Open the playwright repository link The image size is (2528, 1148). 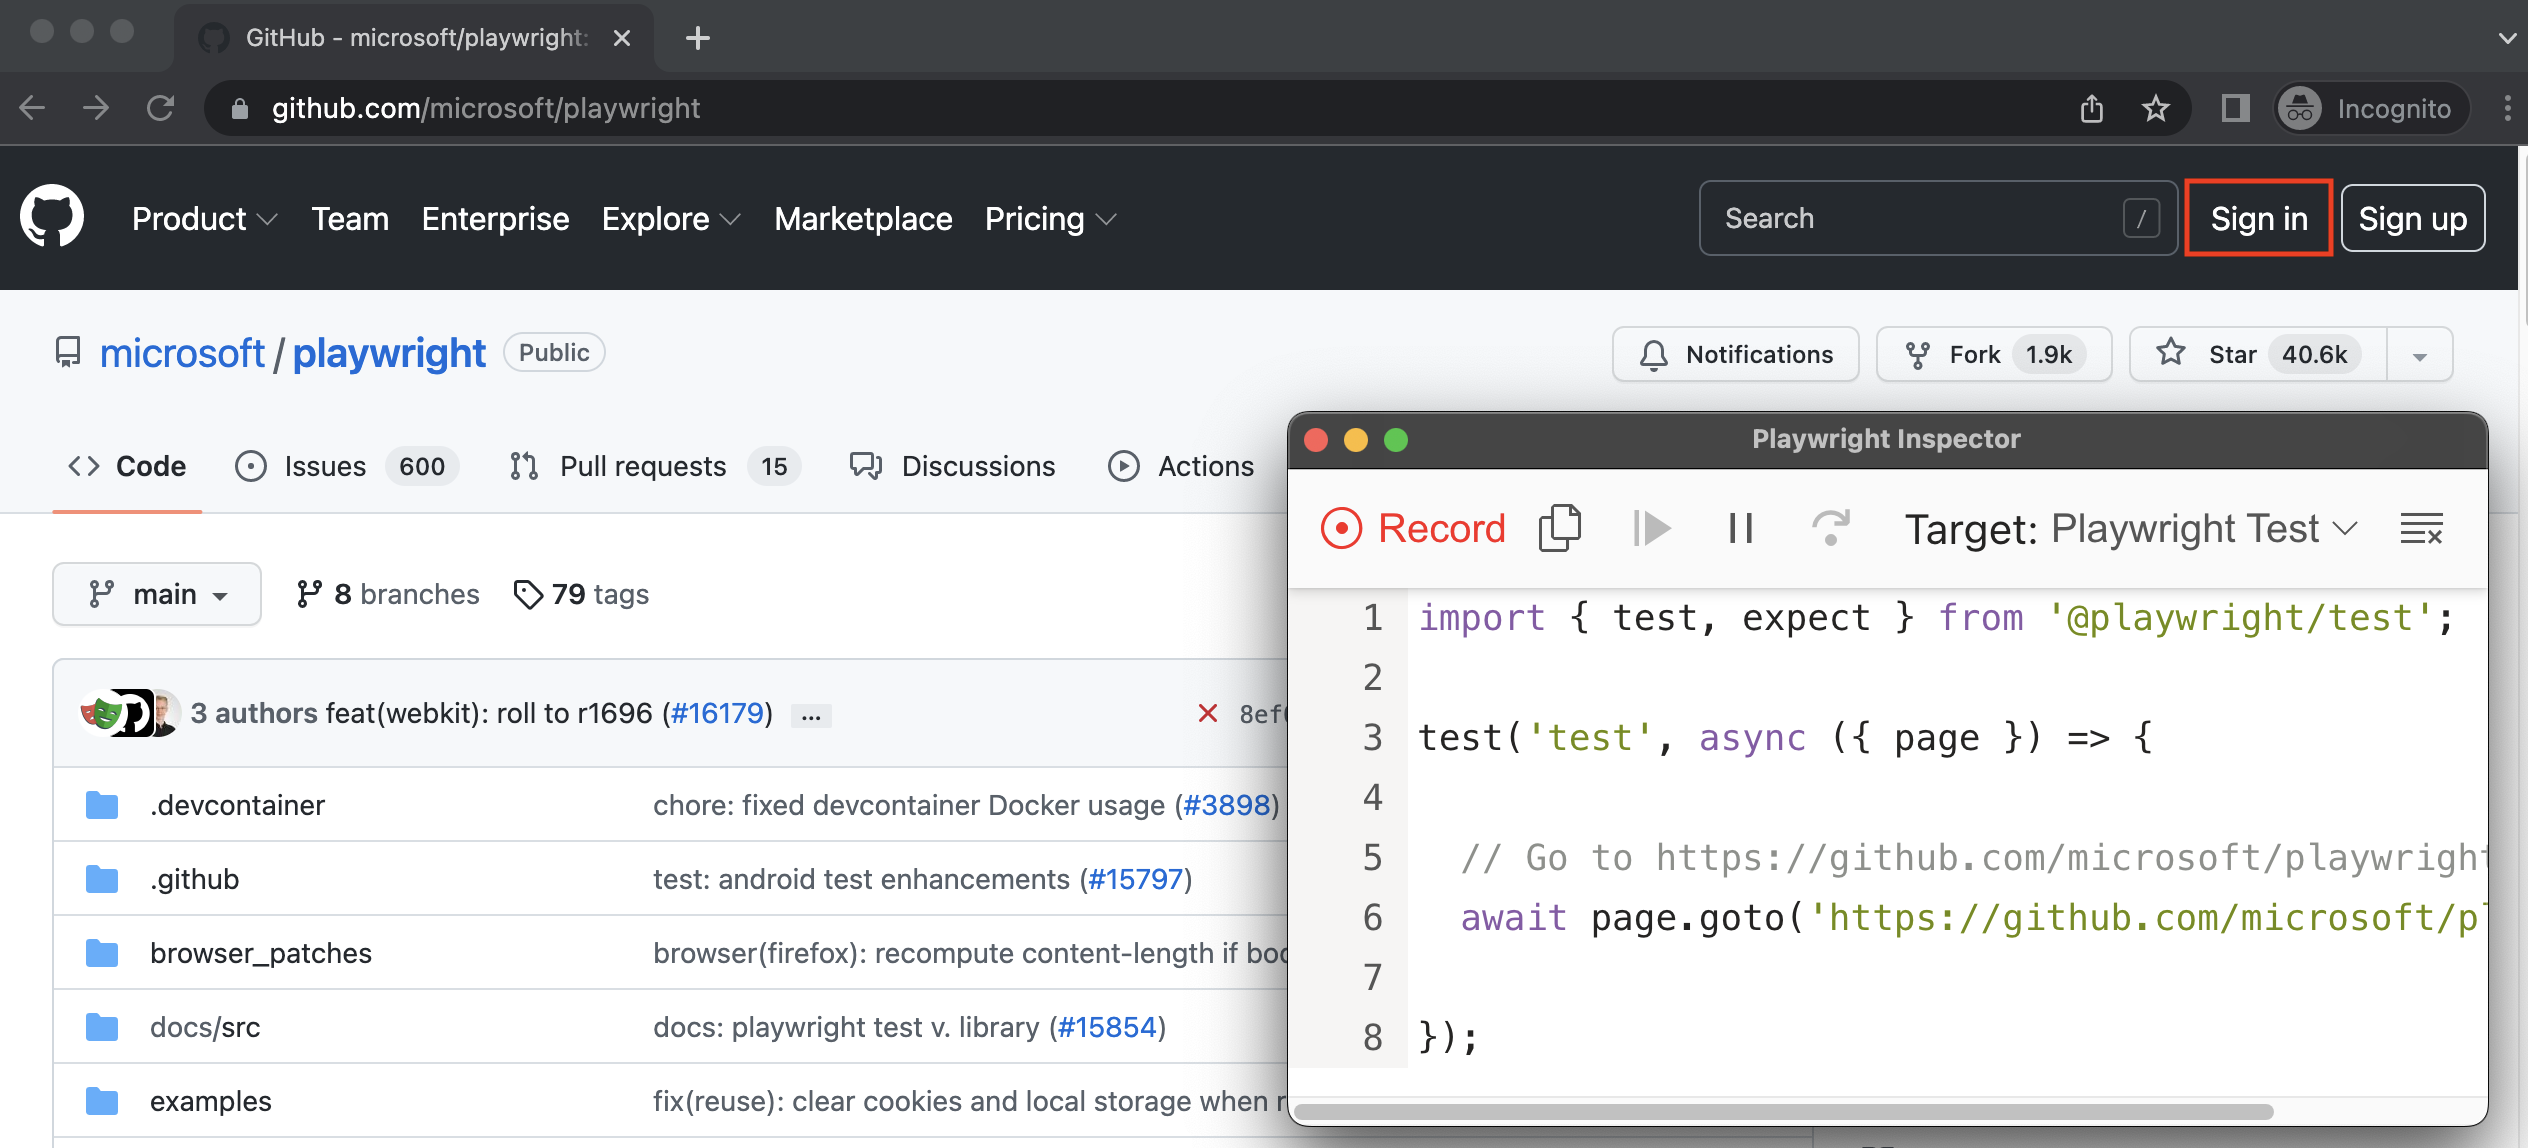[x=389, y=353]
